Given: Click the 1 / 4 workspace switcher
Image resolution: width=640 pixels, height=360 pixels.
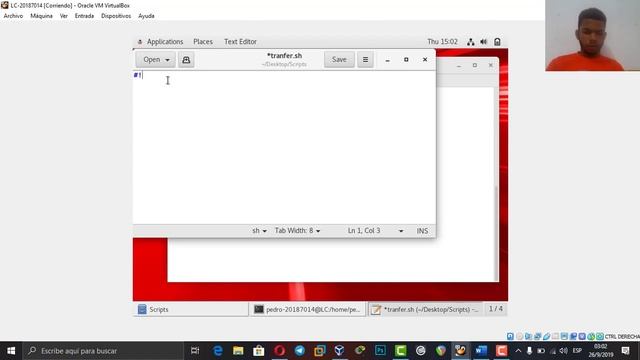Looking at the screenshot, I should click(x=496, y=309).
